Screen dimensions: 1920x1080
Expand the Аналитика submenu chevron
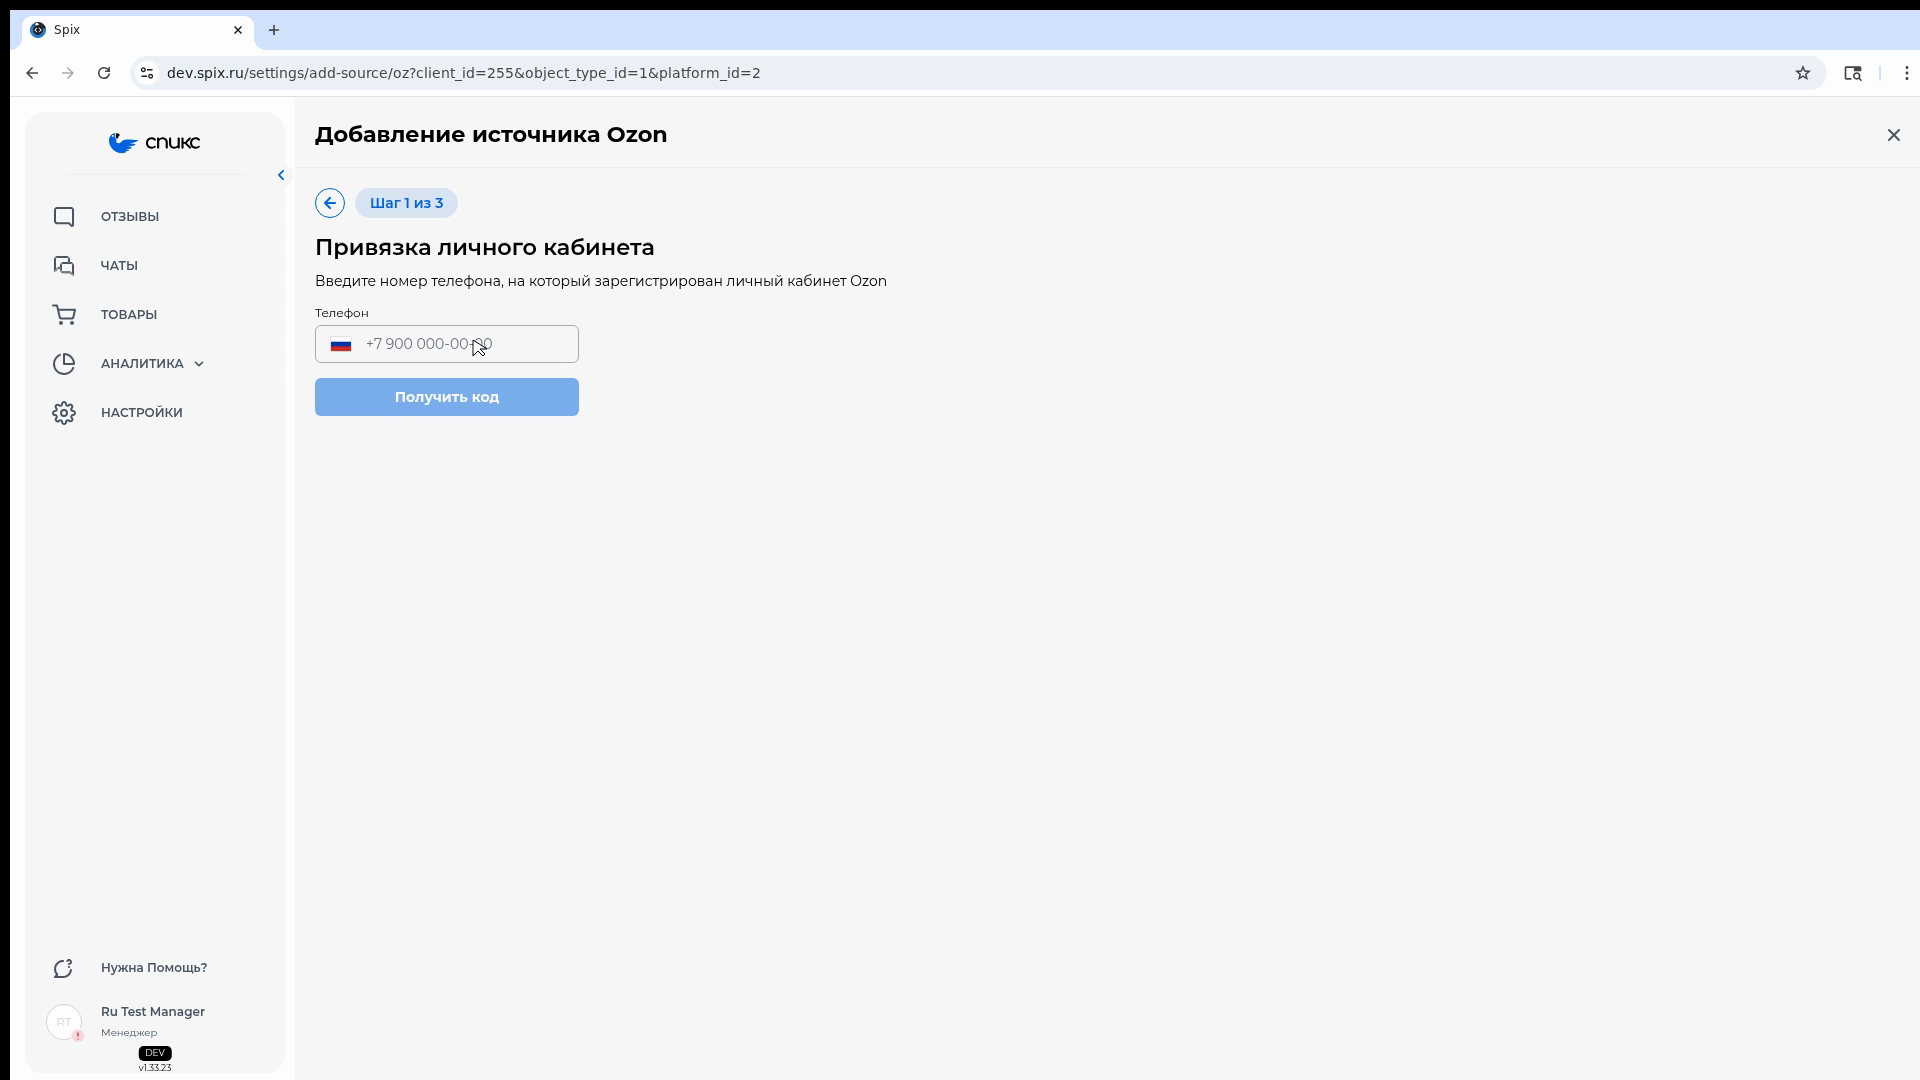[x=199, y=364]
